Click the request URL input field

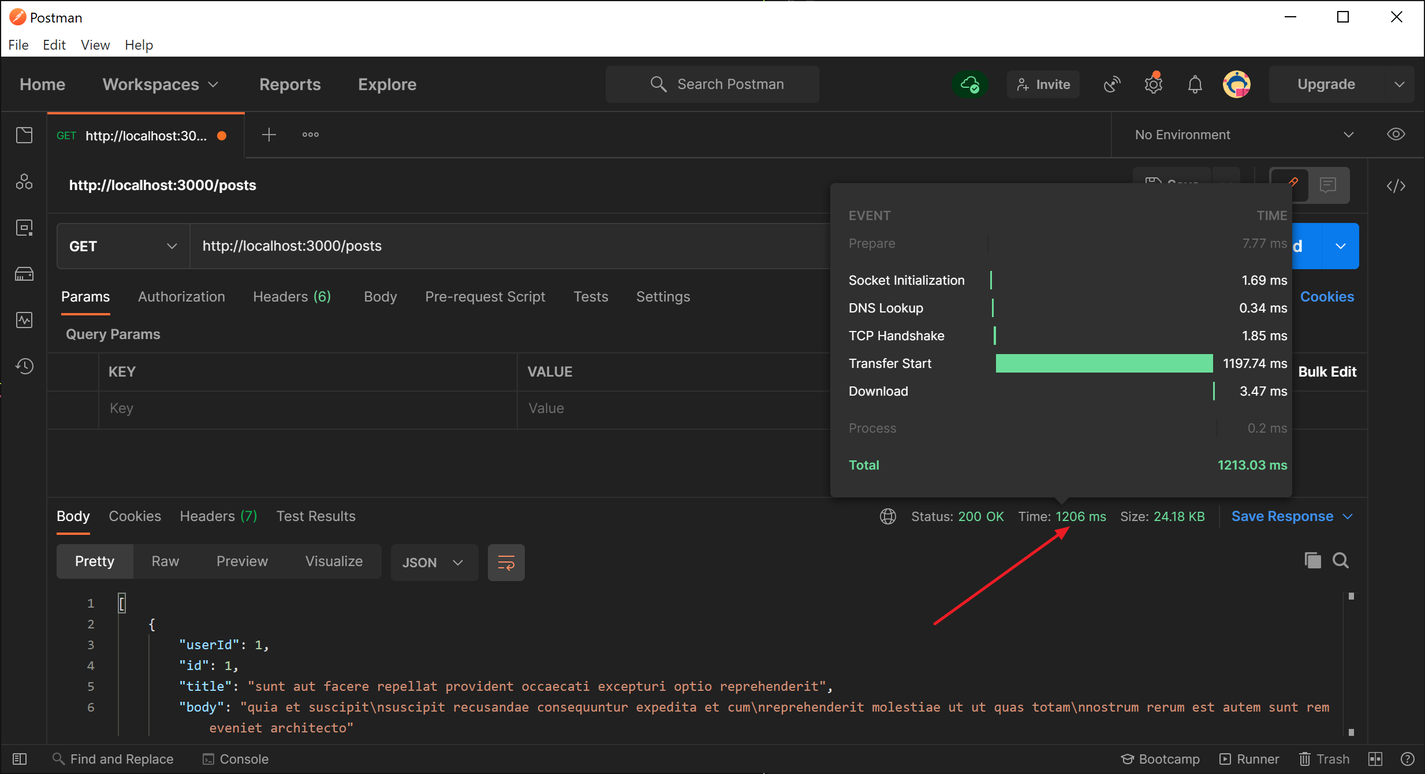(x=500, y=246)
